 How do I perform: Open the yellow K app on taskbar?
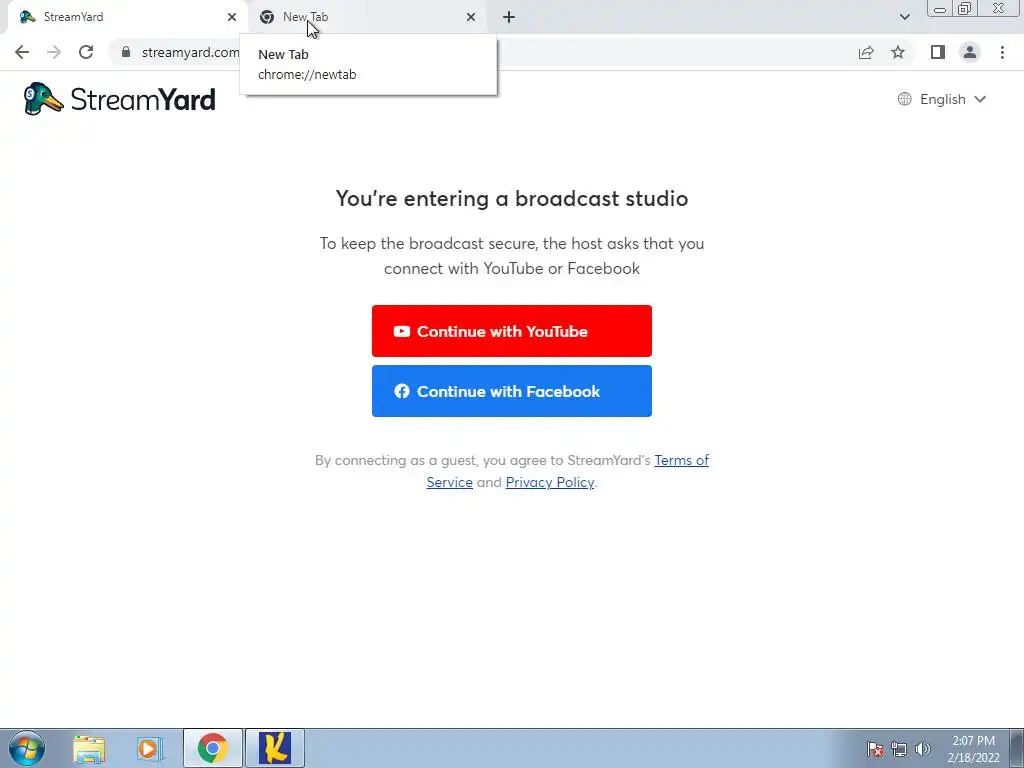coord(275,748)
